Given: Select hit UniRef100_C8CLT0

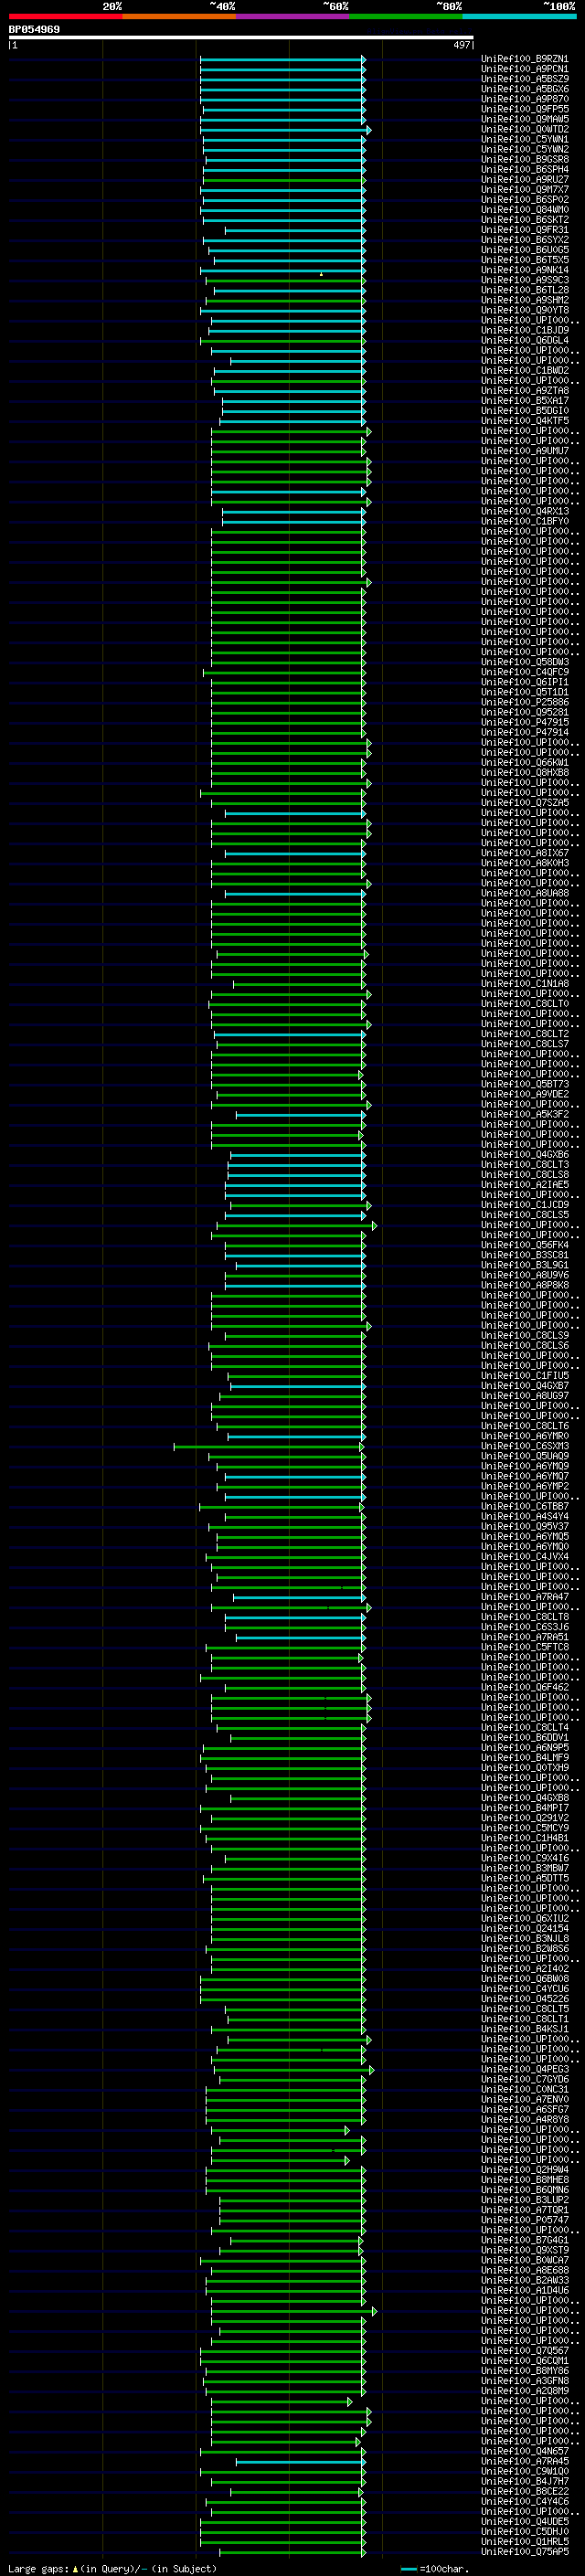Looking at the screenshot, I should 524,1004.
